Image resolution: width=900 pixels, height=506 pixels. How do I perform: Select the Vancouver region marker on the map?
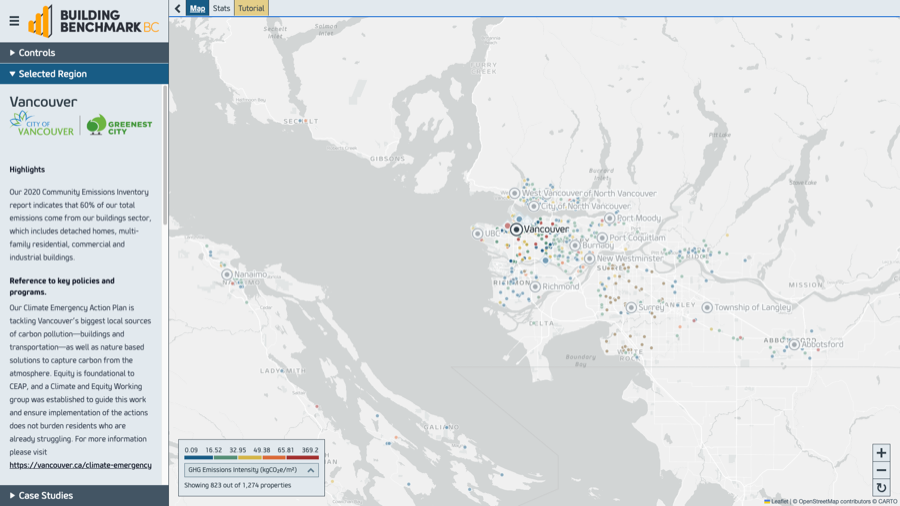(516, 229)
